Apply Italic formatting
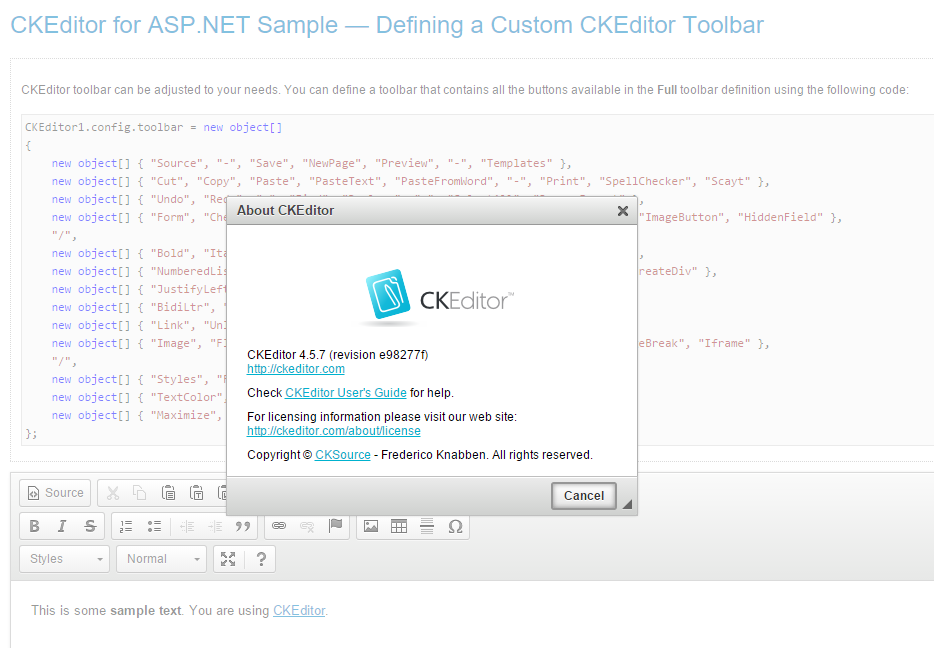Screen dimensions: 934x648 pos(62,526)
